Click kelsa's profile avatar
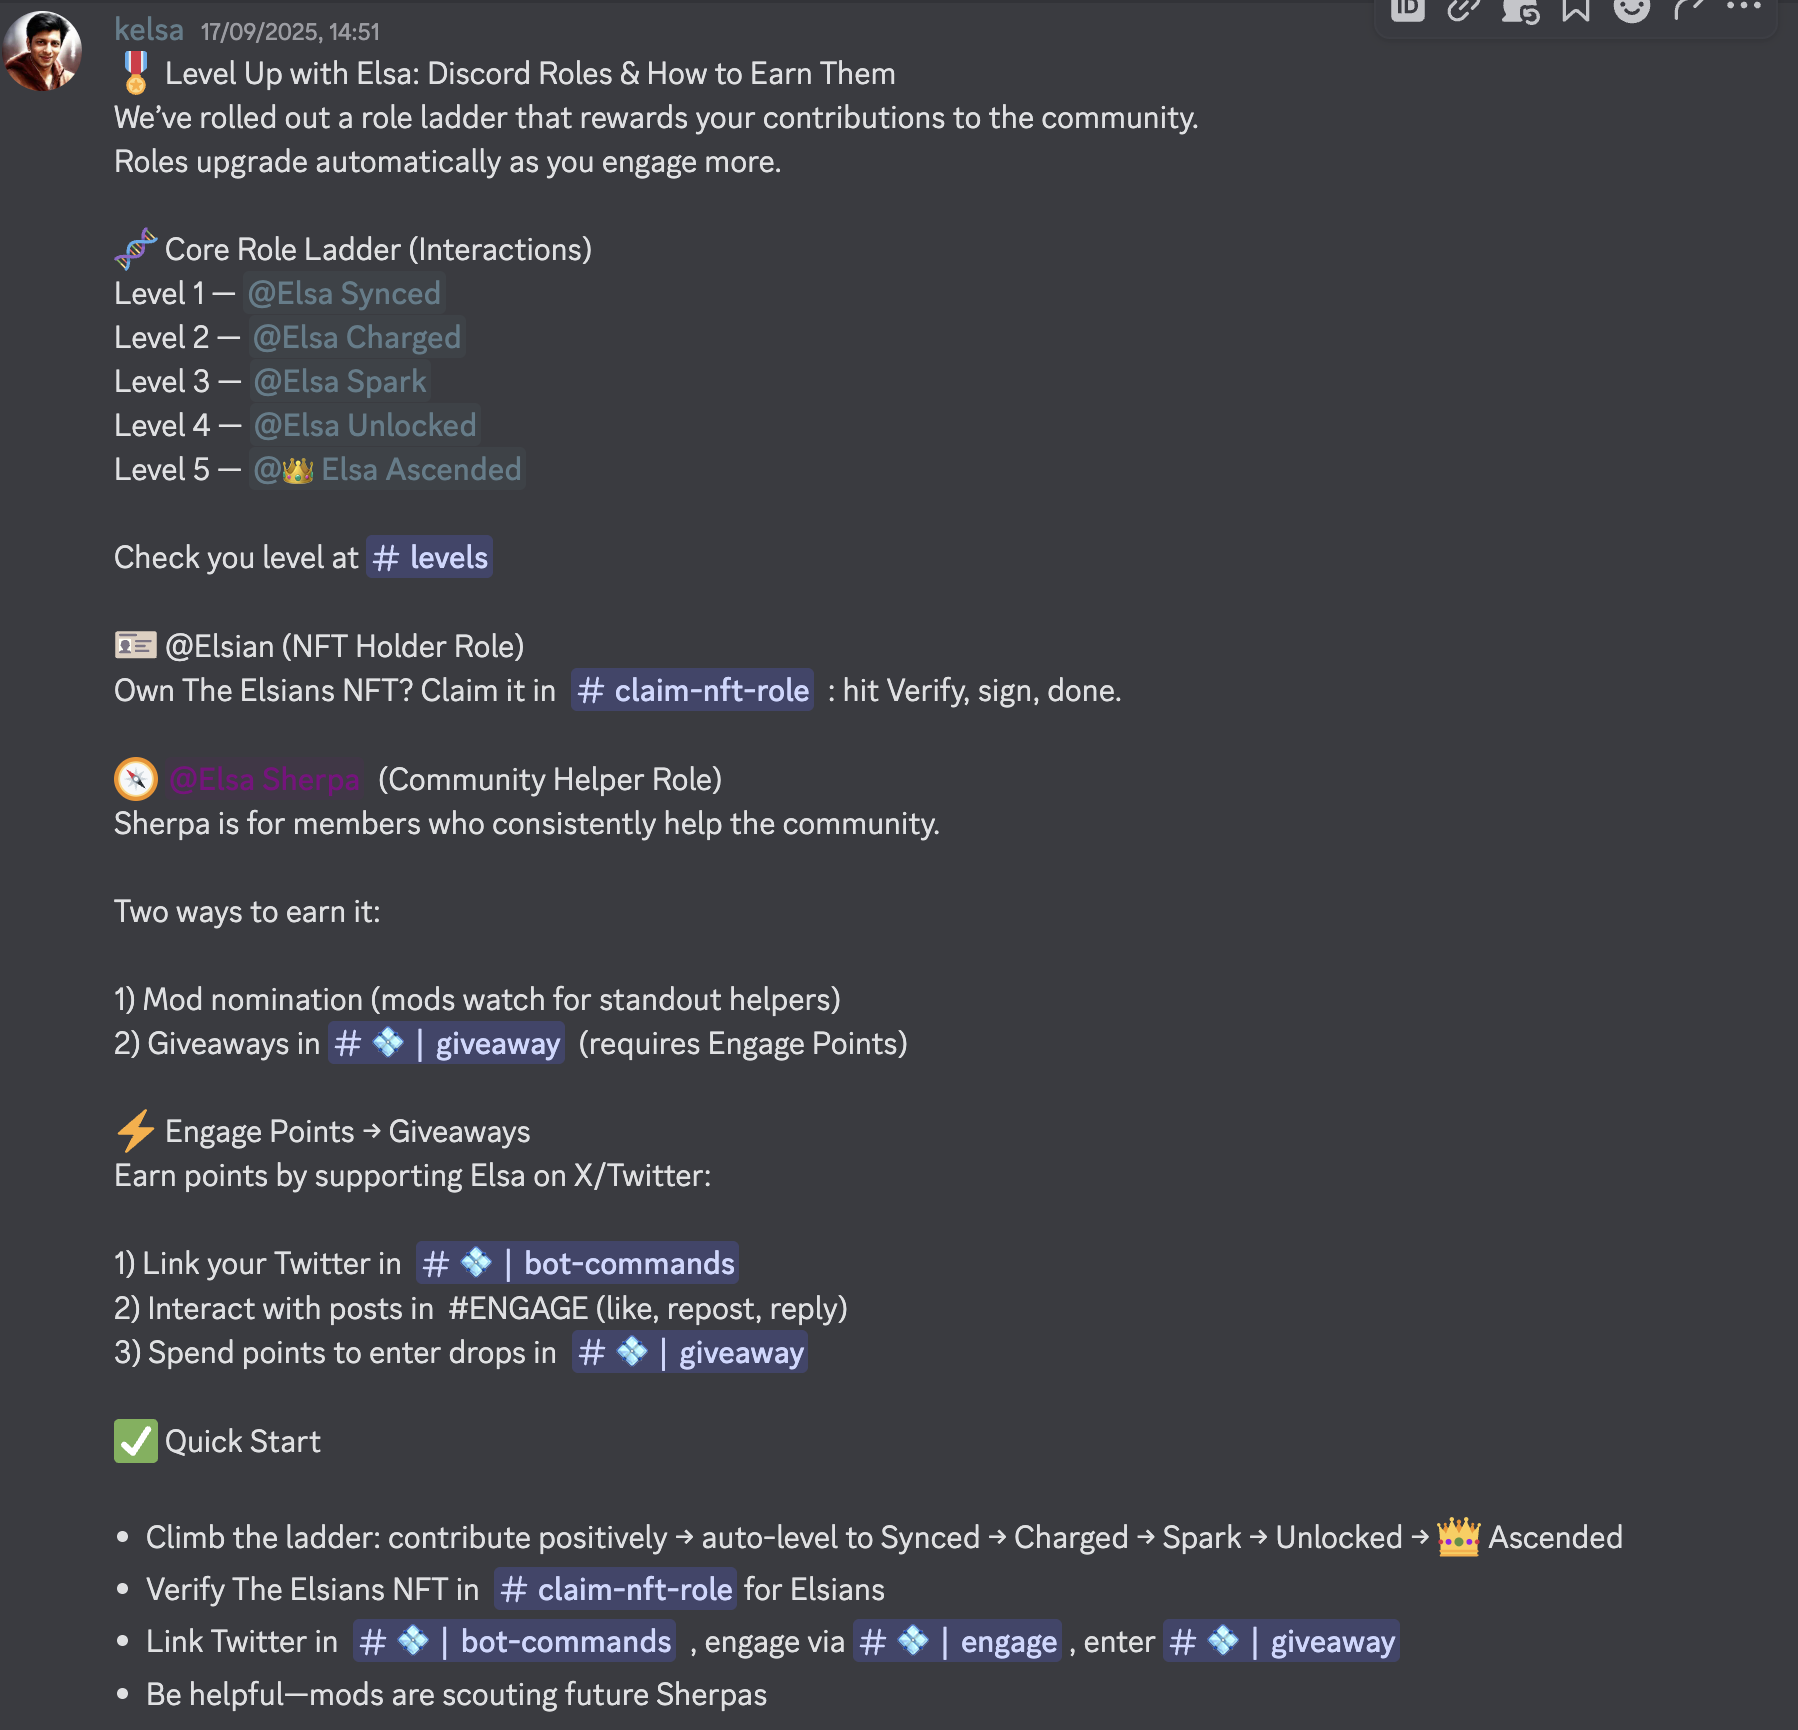 tap(42, 50)
